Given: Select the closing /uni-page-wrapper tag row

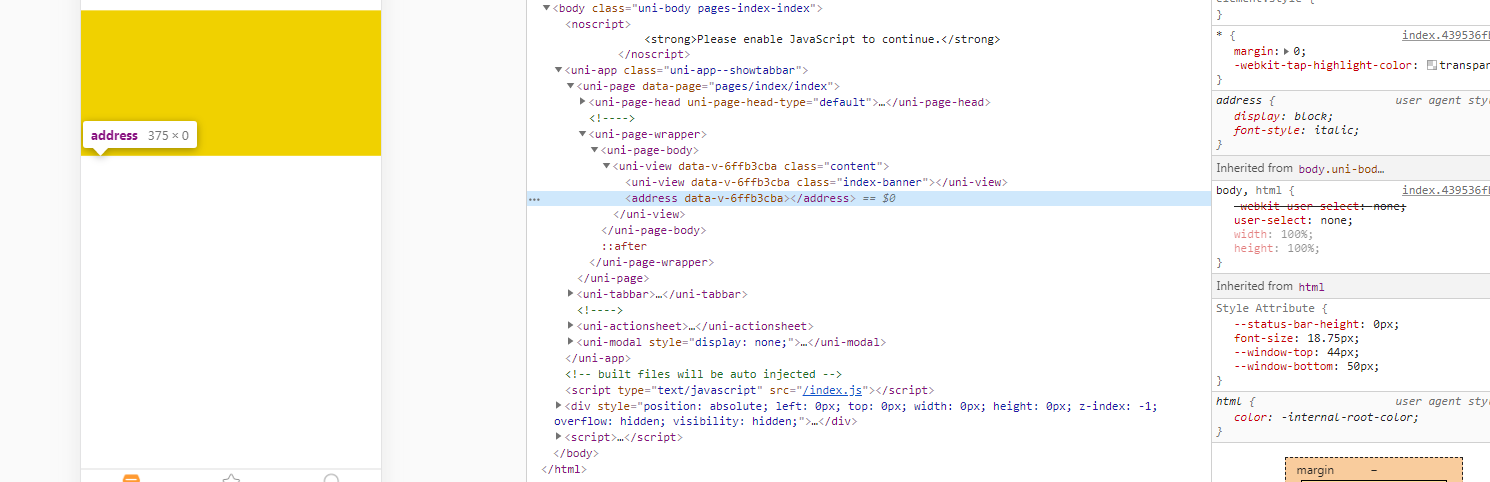Looking at the screenshot, I should coord(651,262).
